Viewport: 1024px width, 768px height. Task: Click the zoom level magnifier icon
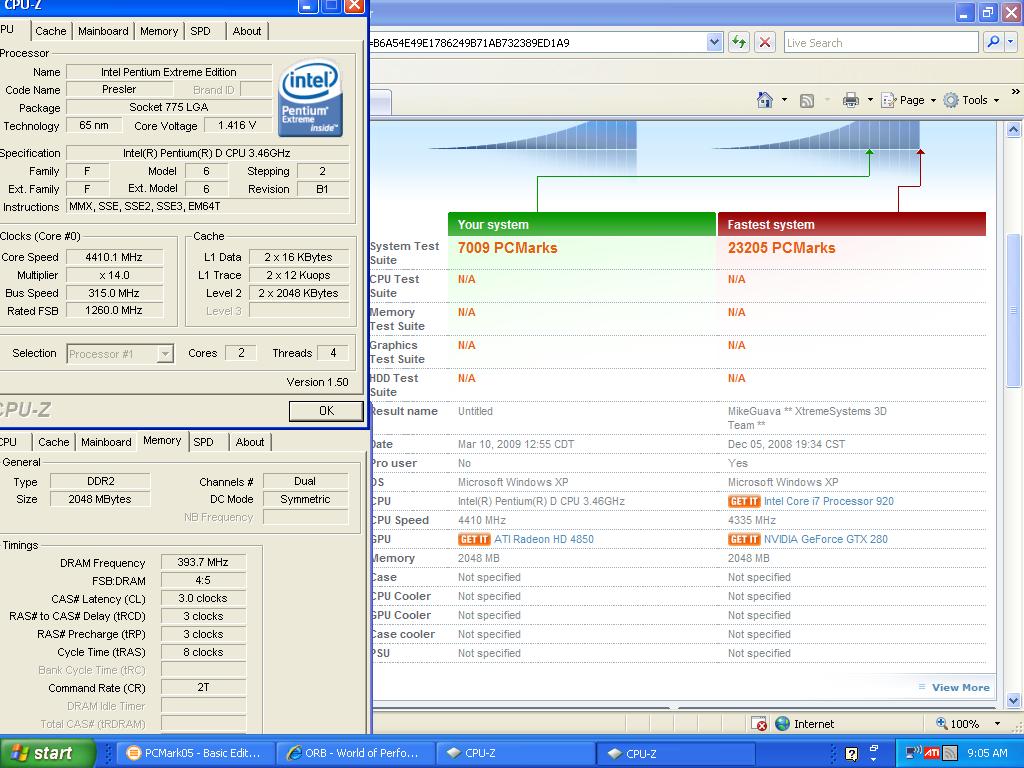click(x=942, y=724)
